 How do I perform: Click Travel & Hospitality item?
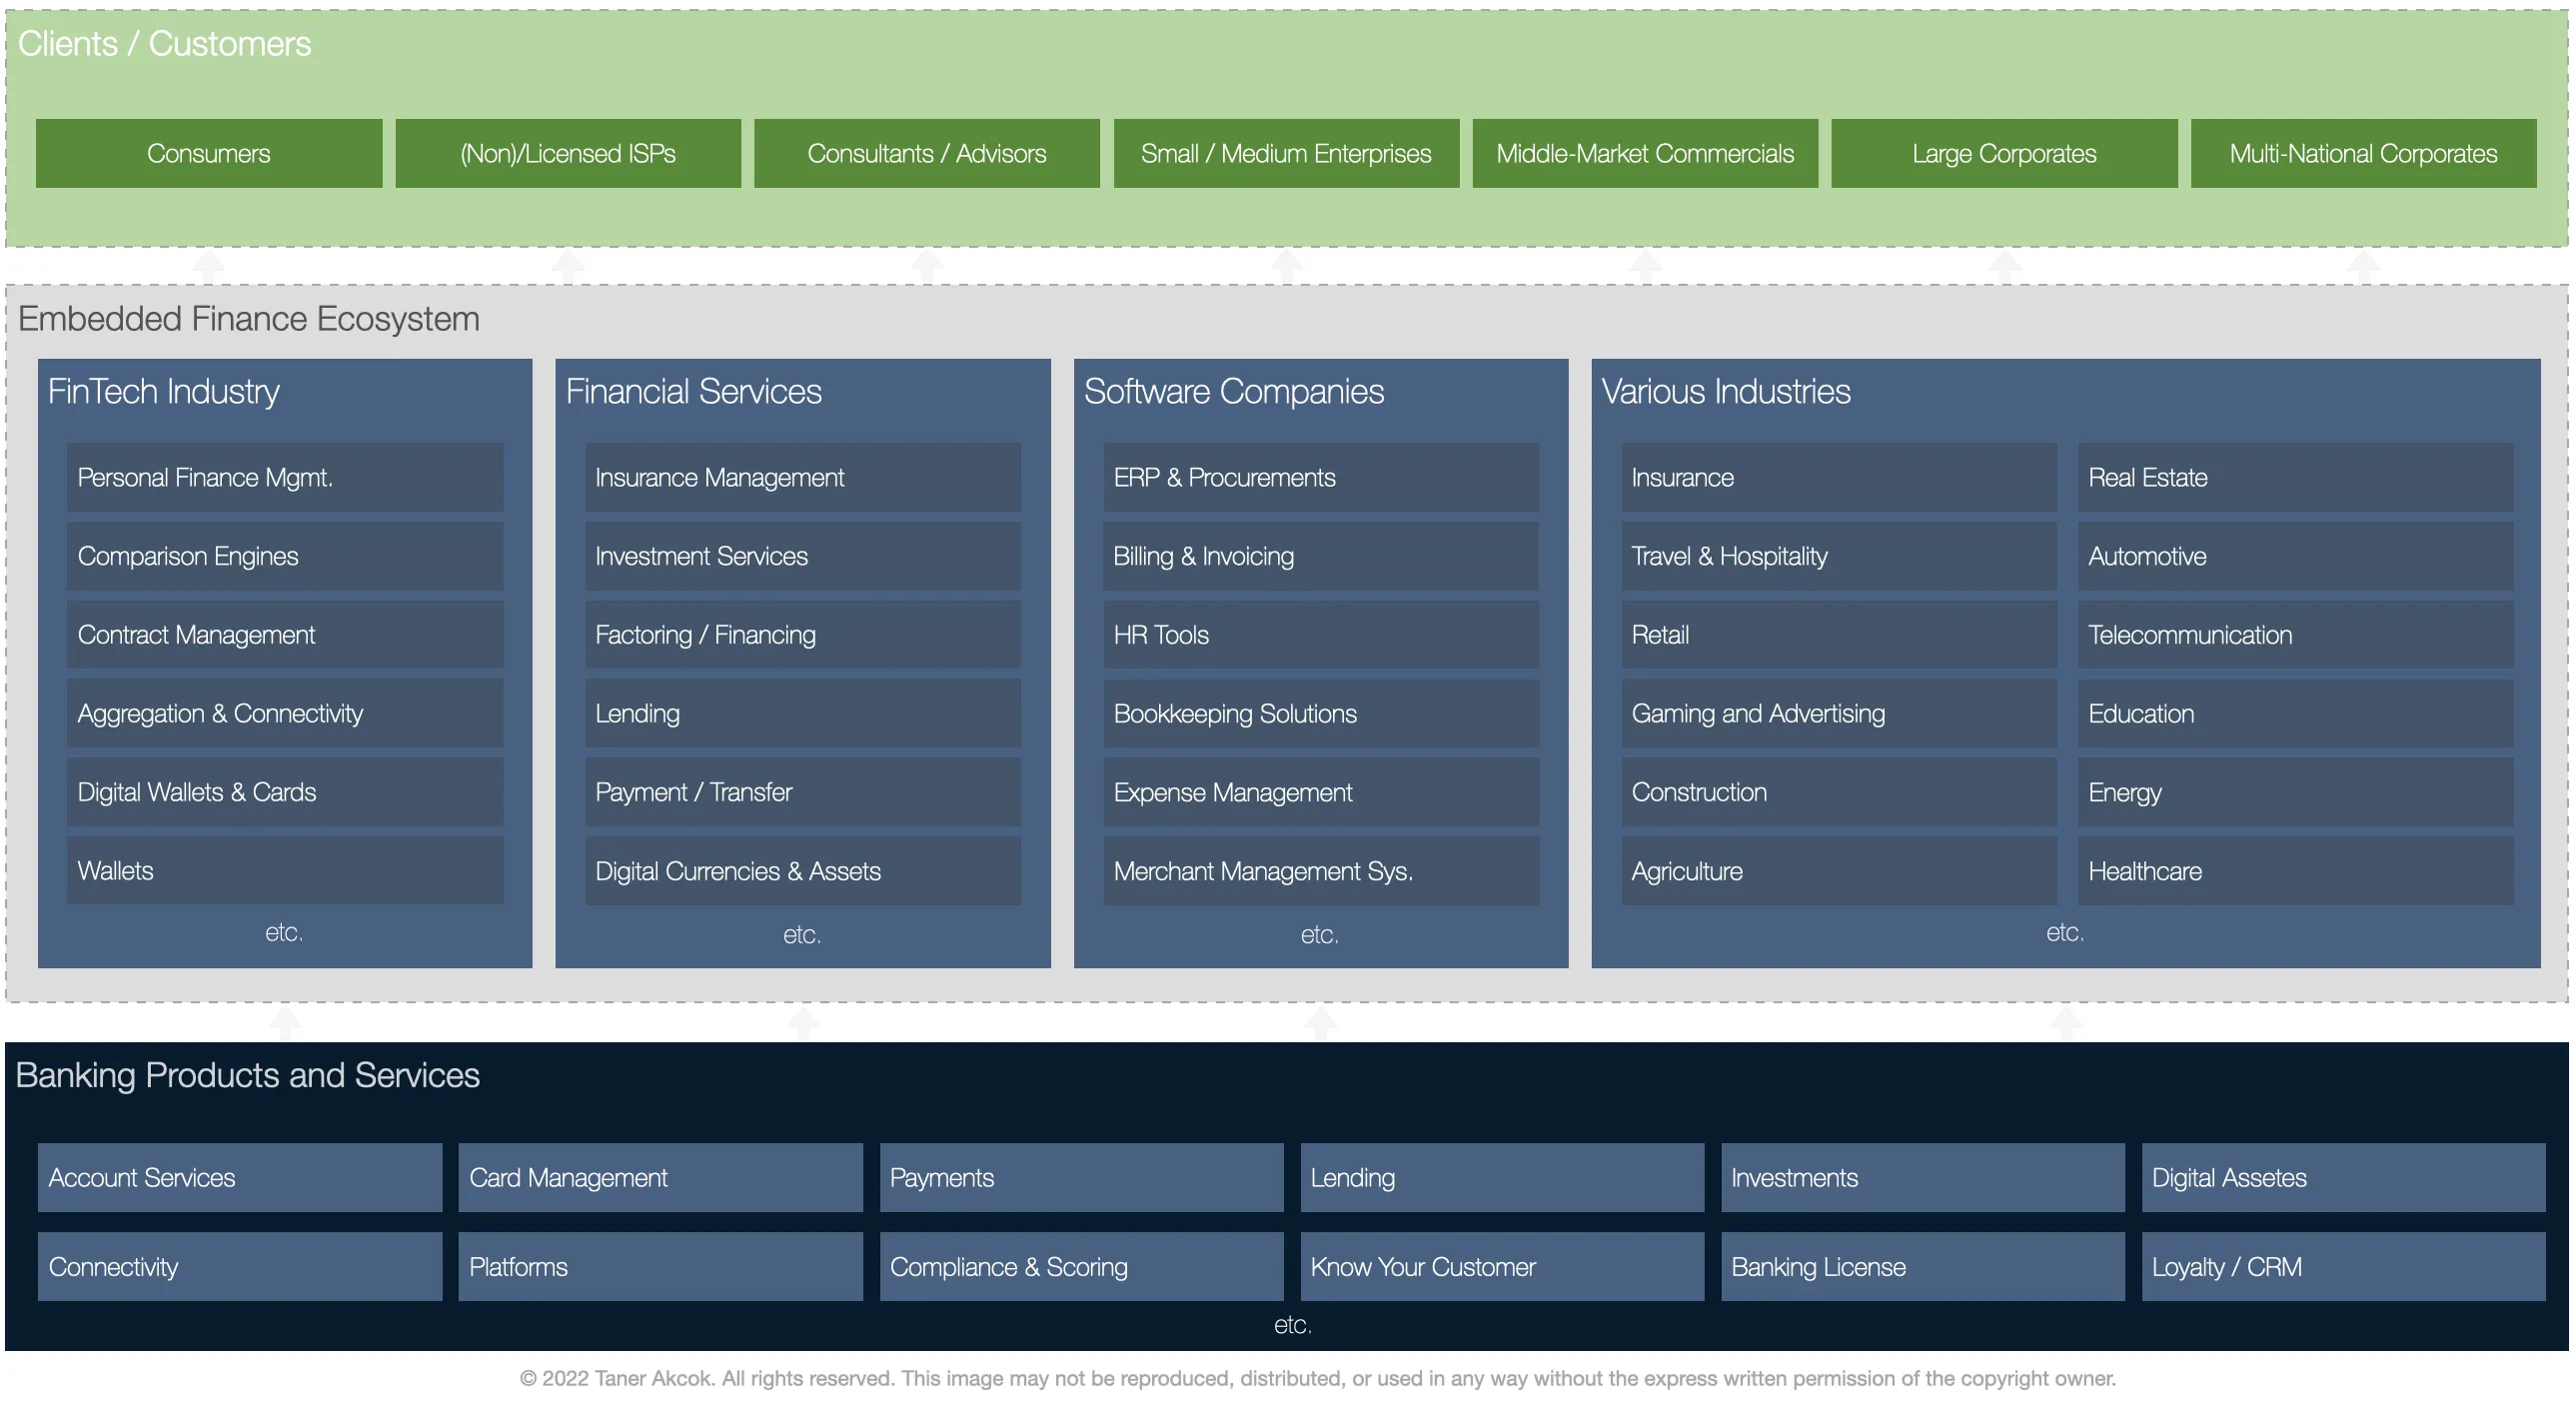pos(1839,556)
